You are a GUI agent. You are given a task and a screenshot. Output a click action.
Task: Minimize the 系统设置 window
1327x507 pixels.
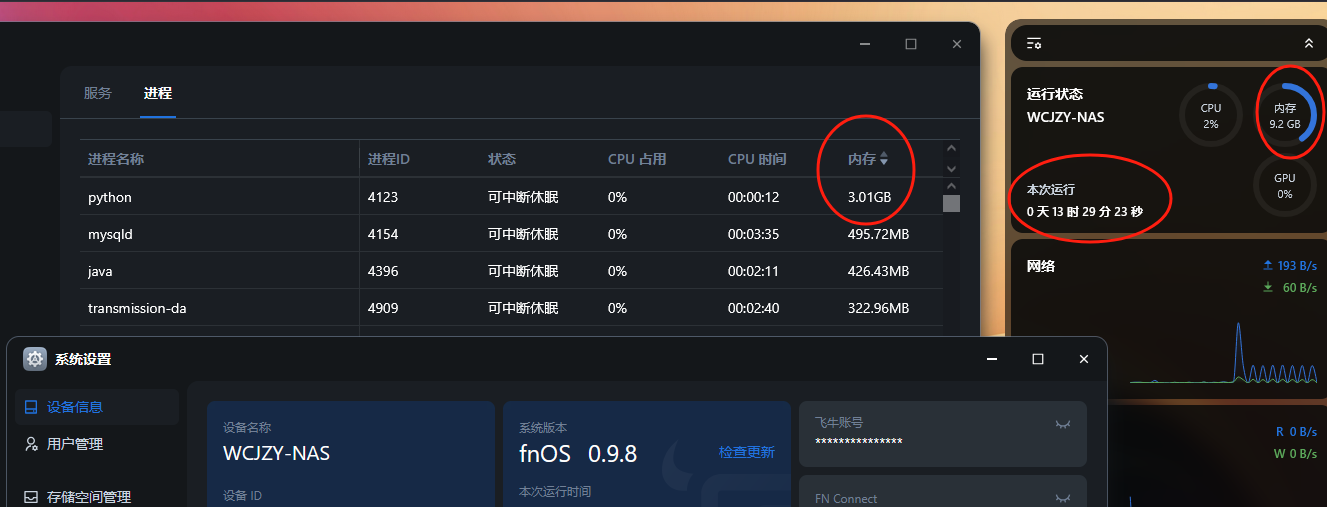coord(992,359)
